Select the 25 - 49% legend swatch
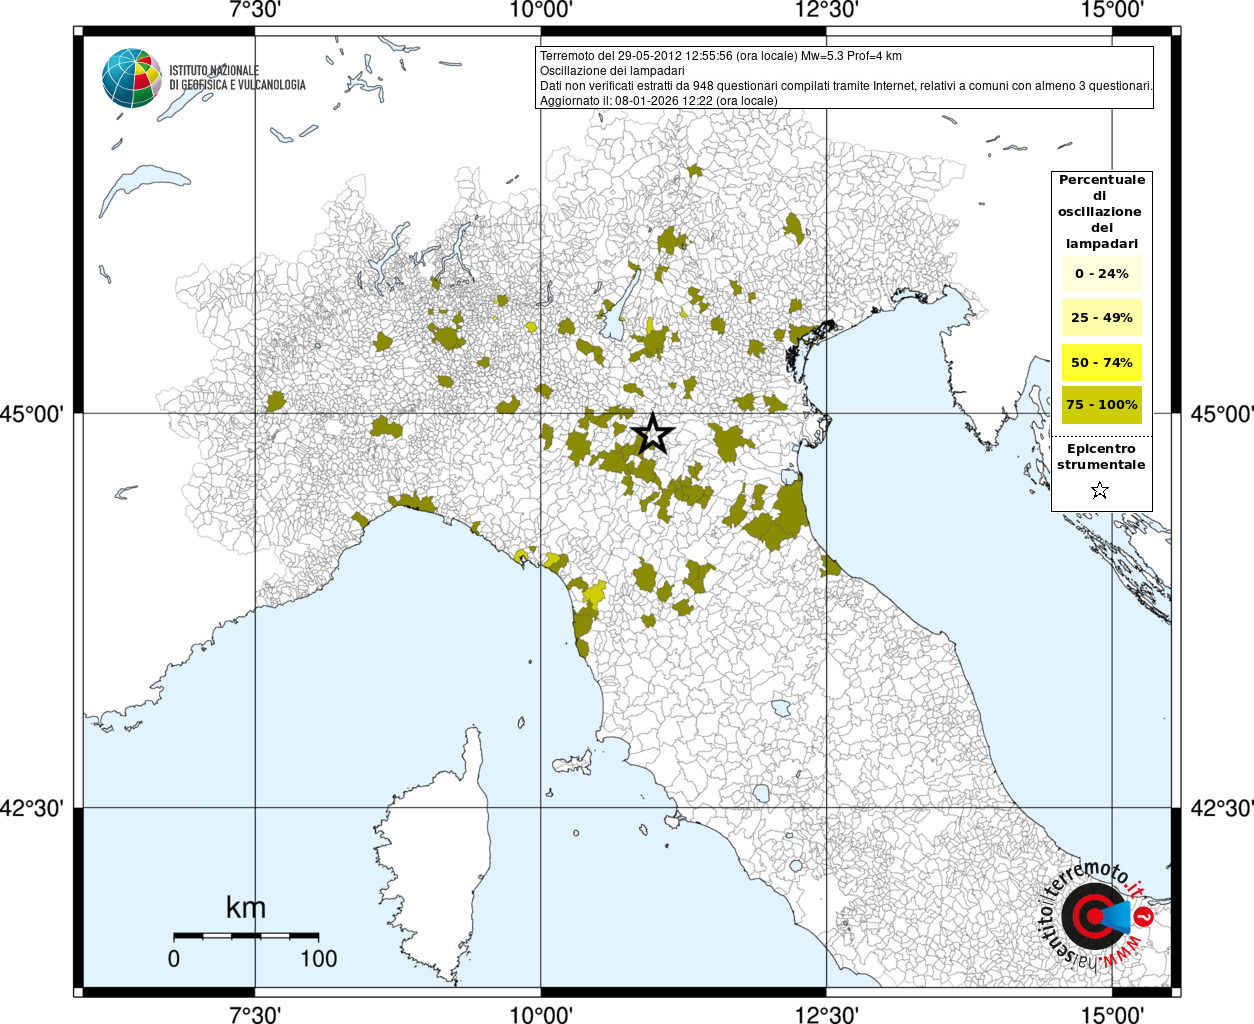This screenshot has width=1254, height=1024. pos(1101,317)
